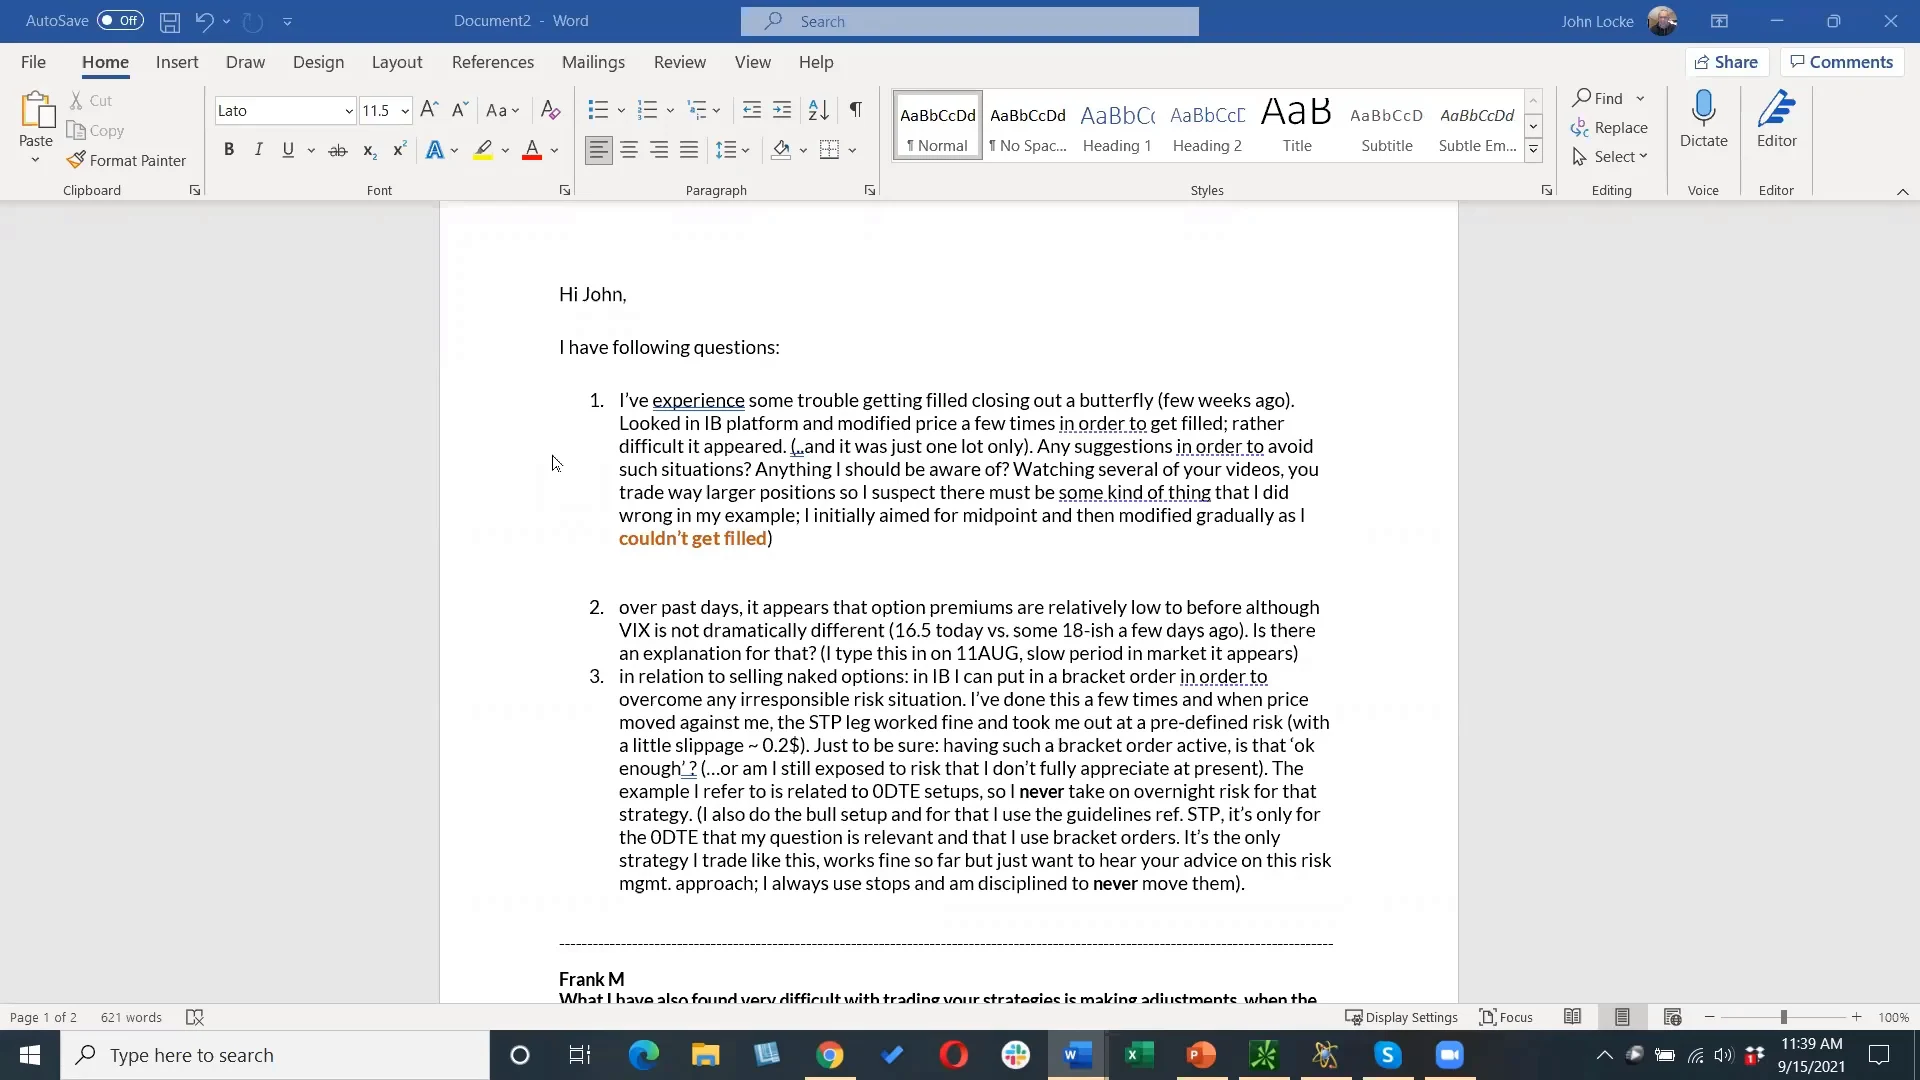Image resolution: width=1920 pixels, height=1080 pixels.
Task: Click Replace in the Editing group
Action: pyautogui.click(x=1609, y=128)
